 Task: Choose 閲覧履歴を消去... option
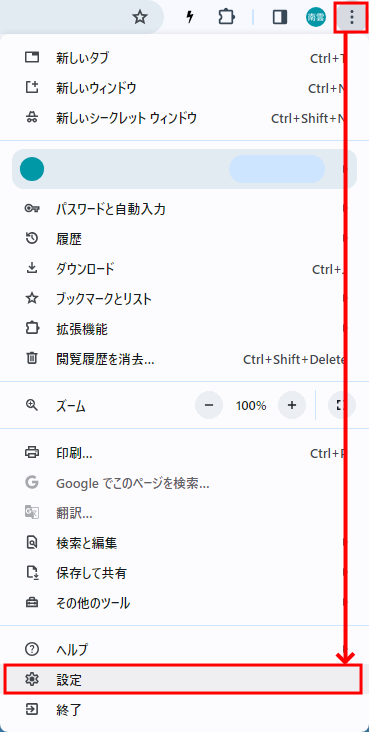pyautogui.click(x=182, y=359)
